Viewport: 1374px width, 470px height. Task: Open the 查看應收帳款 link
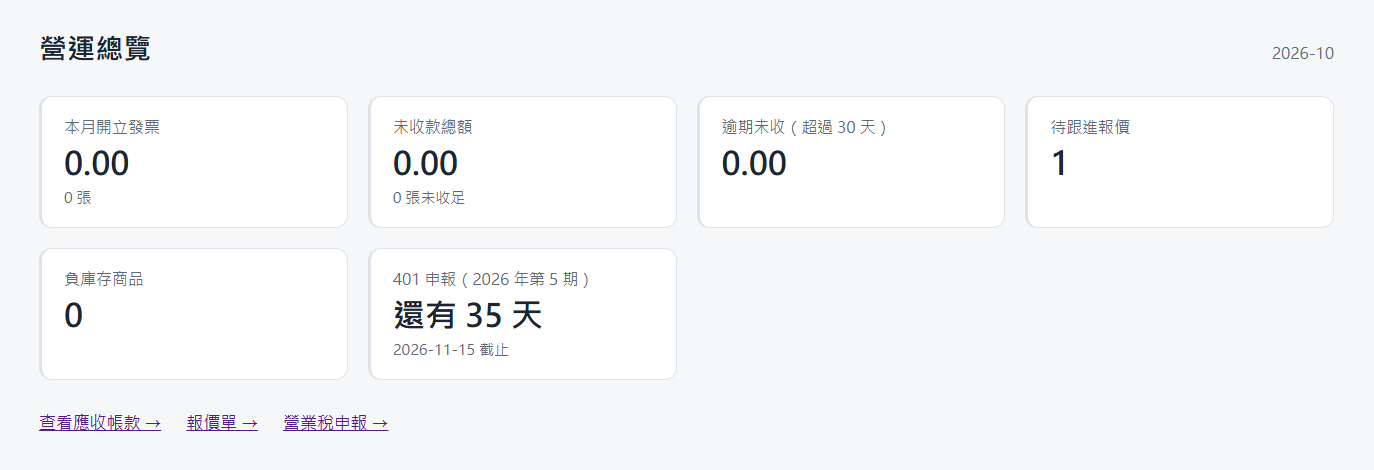coord(100,423)
